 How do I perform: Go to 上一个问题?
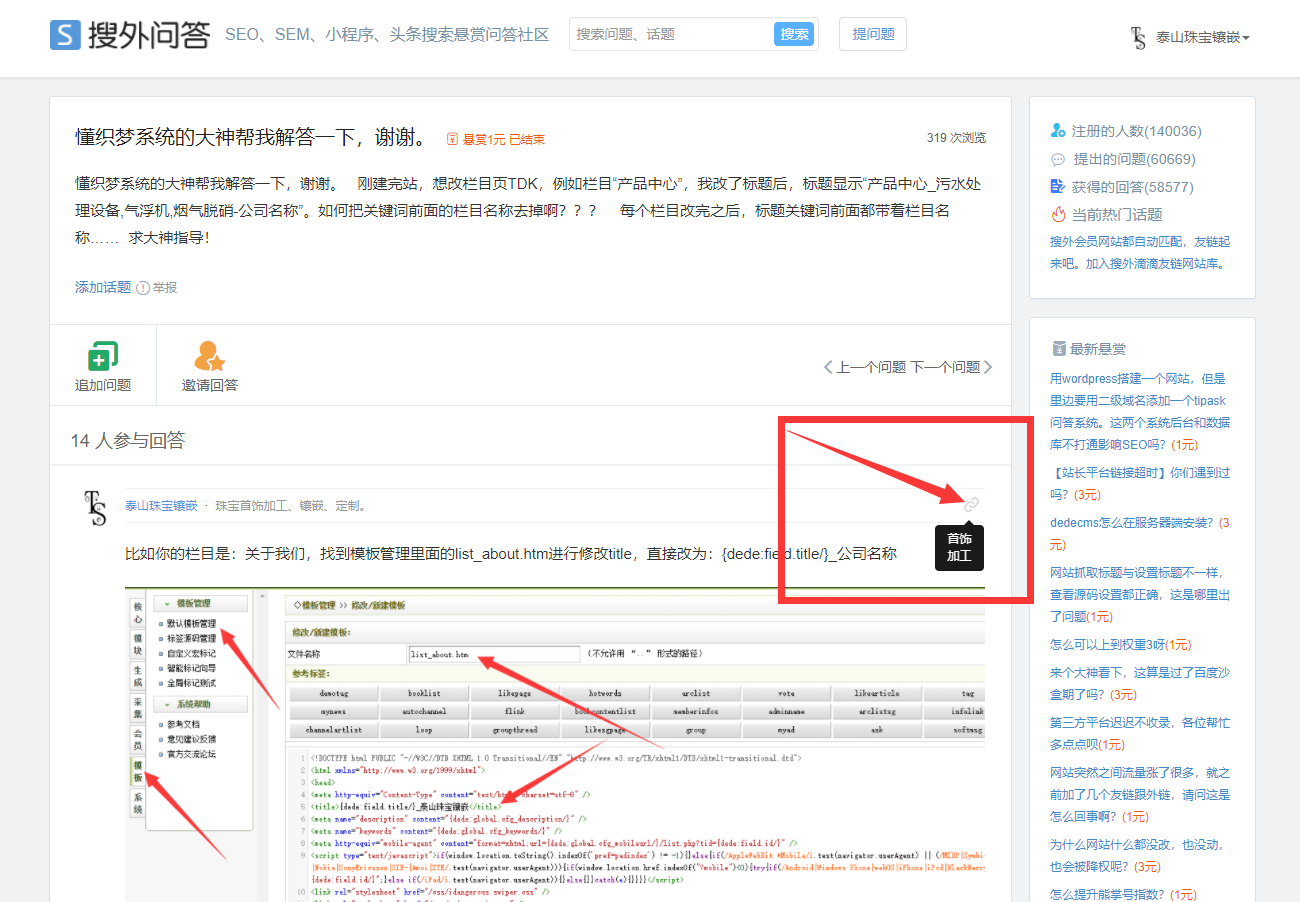click(x=865, y=367)
